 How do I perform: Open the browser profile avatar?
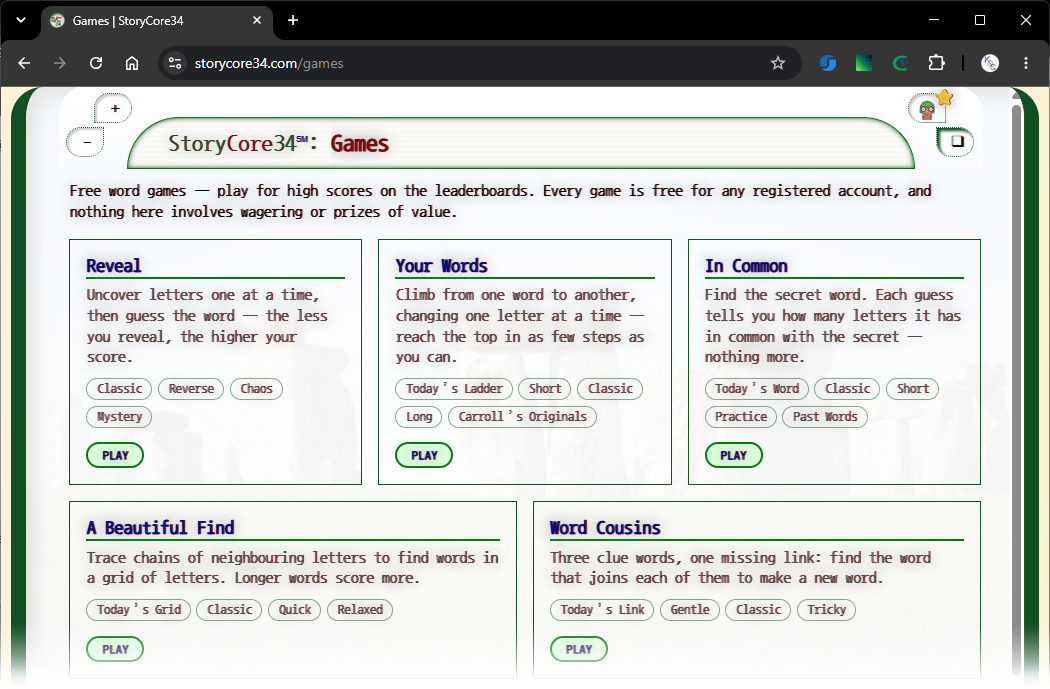click(990, 63)
